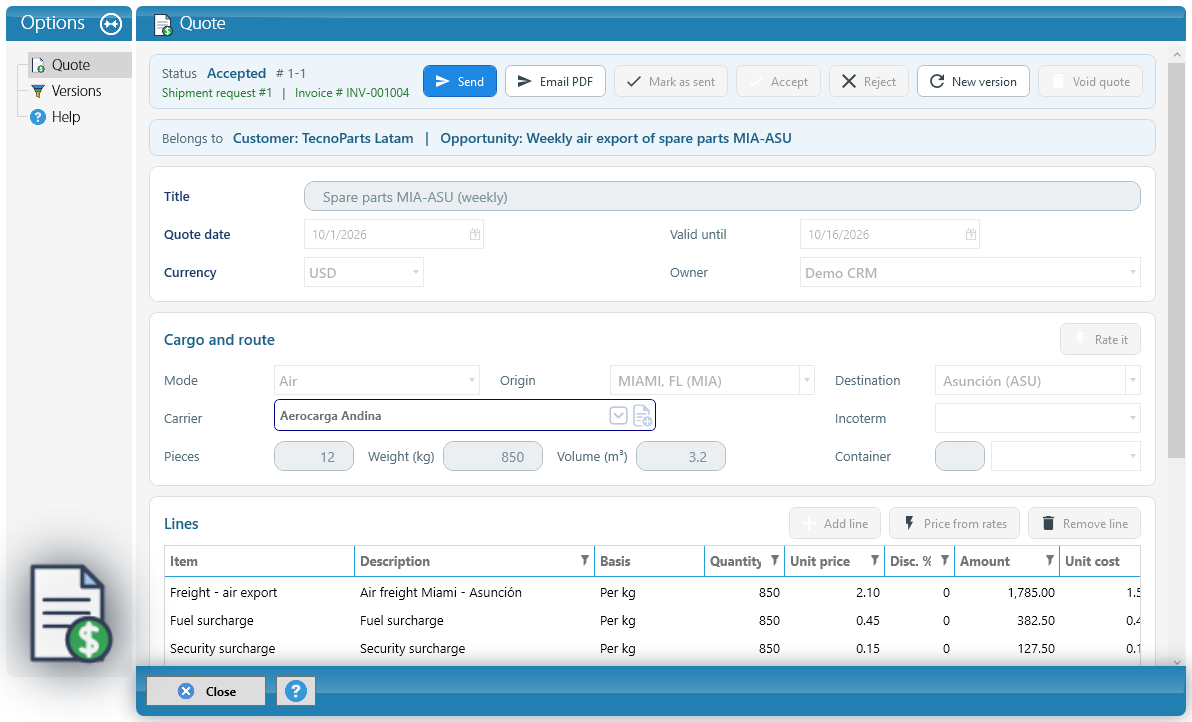Screen dimensions: 1192x722
Task: Open the calendar picker for Valid until
Action: (x=971, y=235)
